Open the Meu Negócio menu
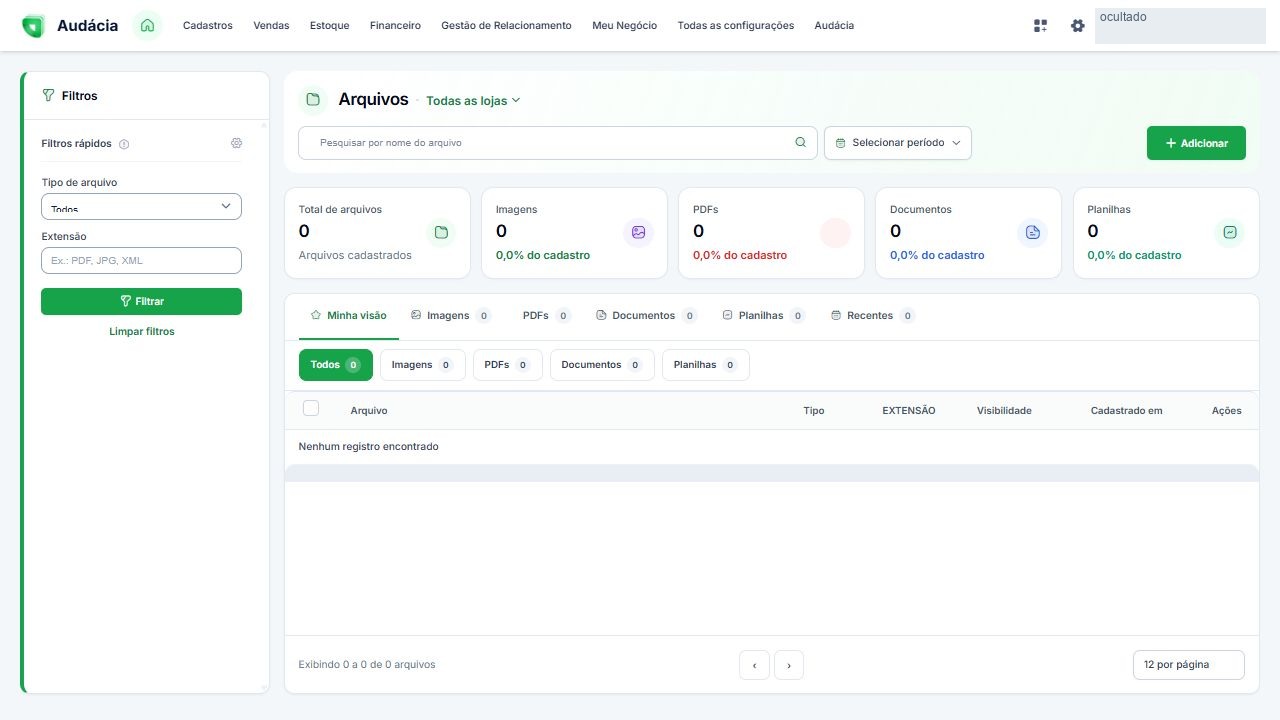Viewport: 1280px width, 720px height. (x=624, y=26)
